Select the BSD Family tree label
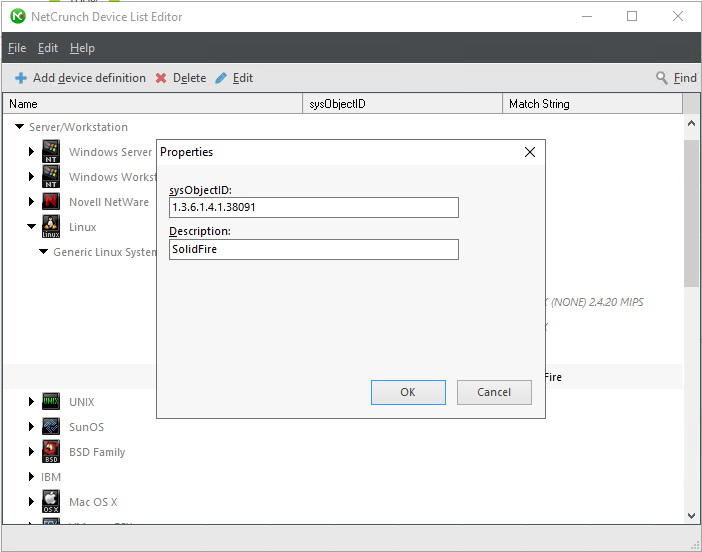This screenshot has width=702, height=552. click(x=97, y=452)
